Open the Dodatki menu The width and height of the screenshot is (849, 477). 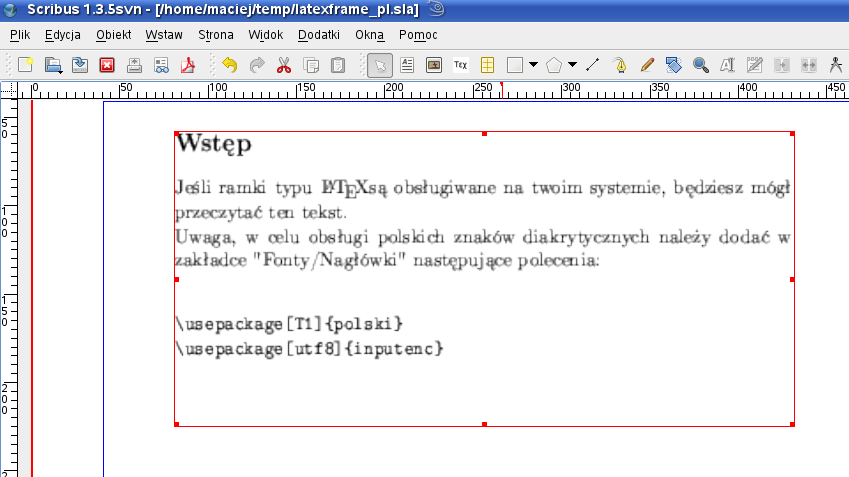tap(319, 35)
